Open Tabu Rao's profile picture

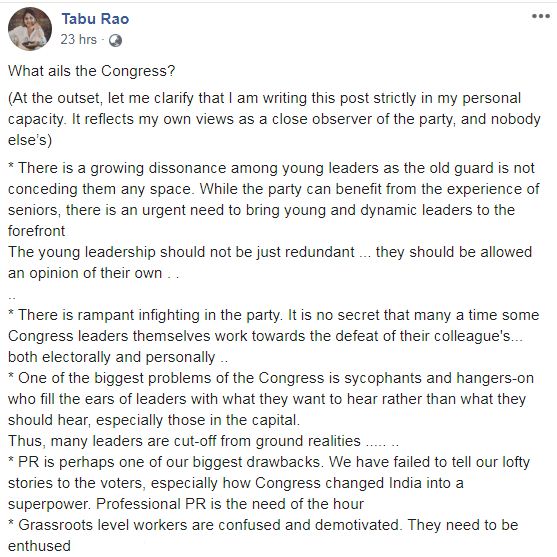click(30, 29)
